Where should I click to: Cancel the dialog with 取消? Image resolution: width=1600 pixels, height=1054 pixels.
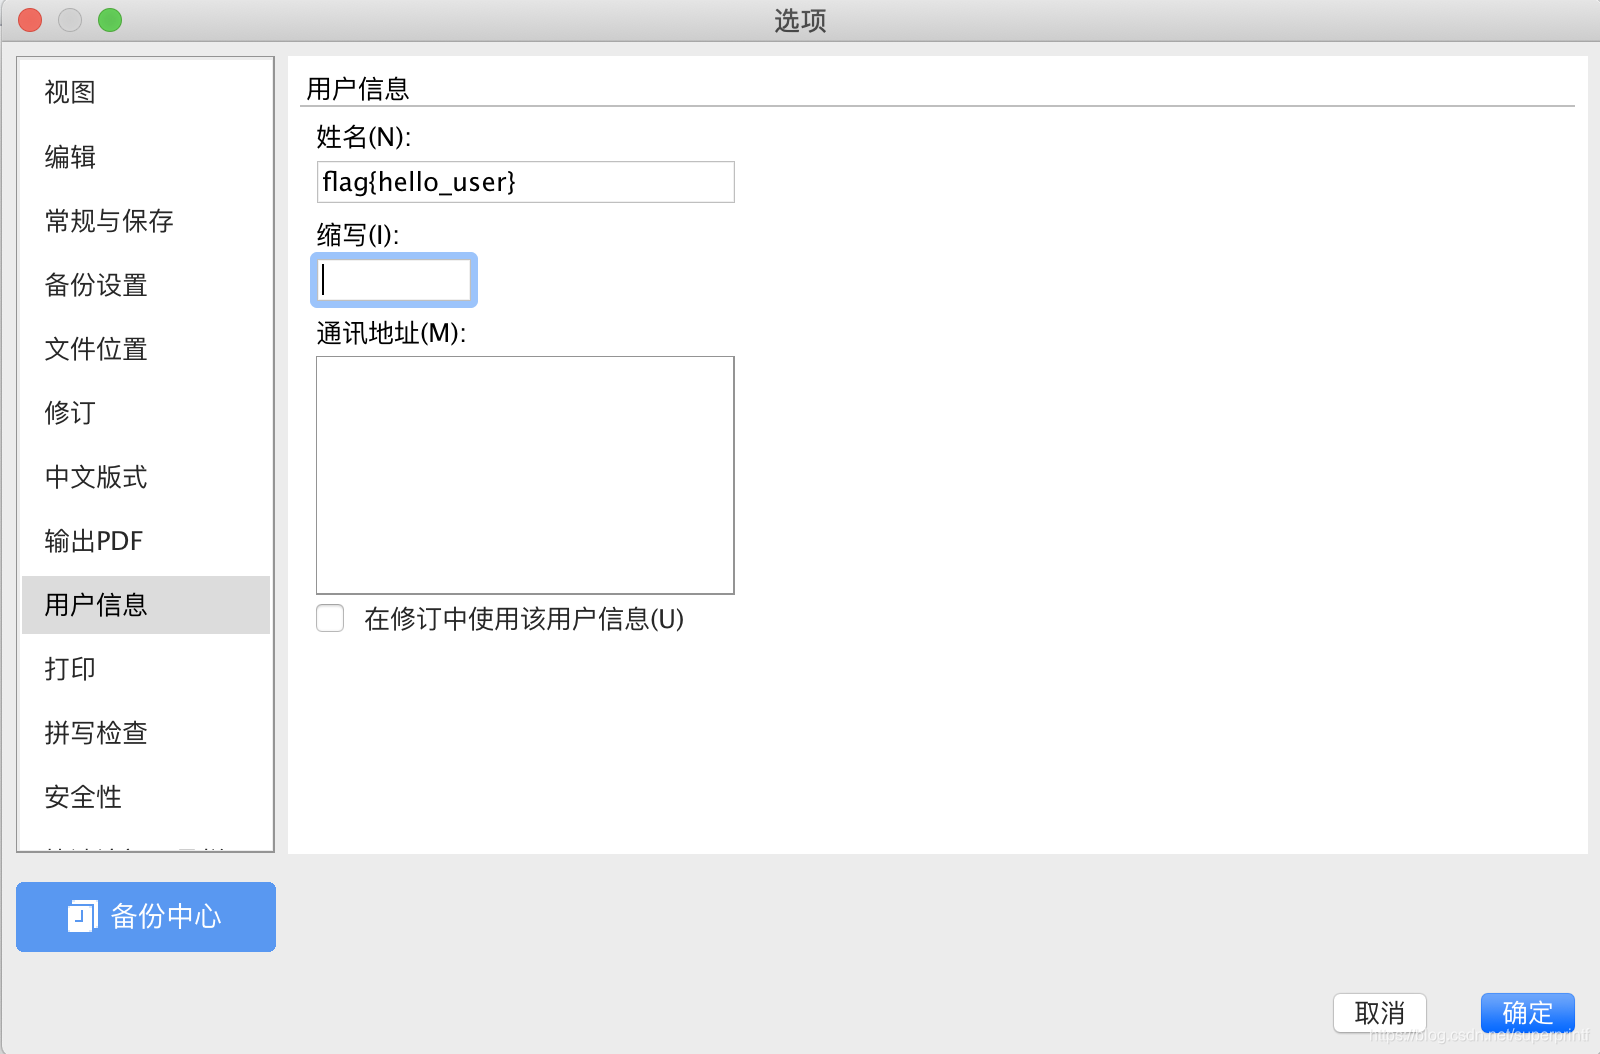click(x=1380, y=1013)
